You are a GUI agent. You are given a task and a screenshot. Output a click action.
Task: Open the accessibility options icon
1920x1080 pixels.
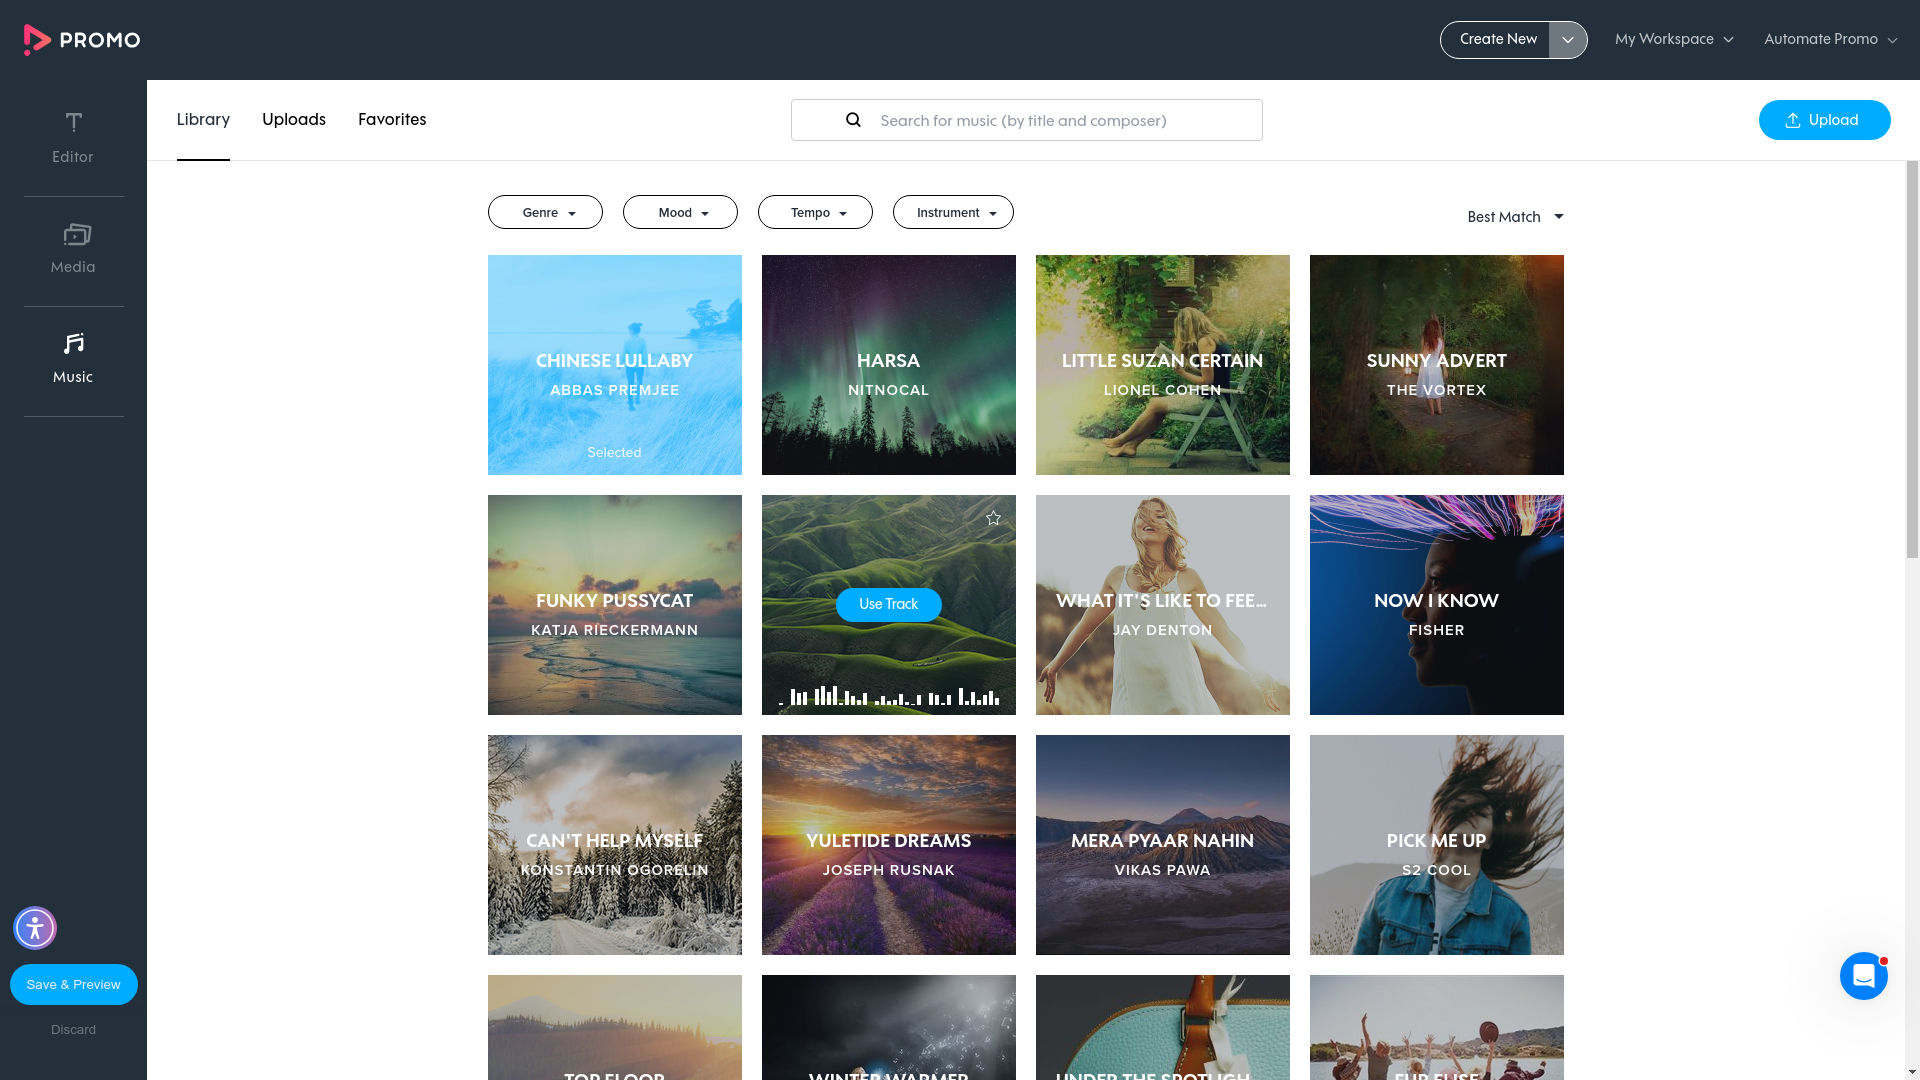coord(35,928)
